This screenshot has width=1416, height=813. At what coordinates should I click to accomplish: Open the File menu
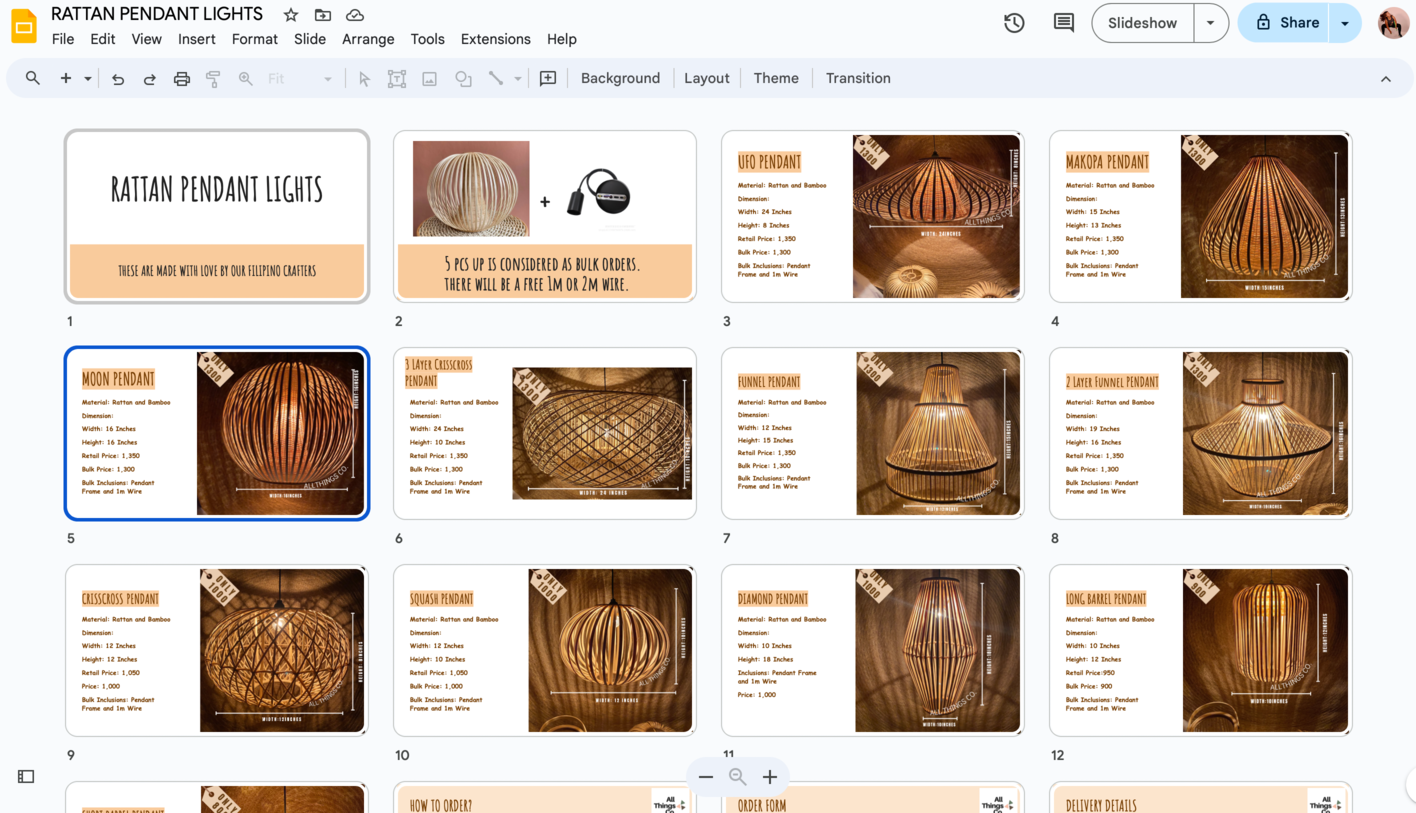[63, 39]
